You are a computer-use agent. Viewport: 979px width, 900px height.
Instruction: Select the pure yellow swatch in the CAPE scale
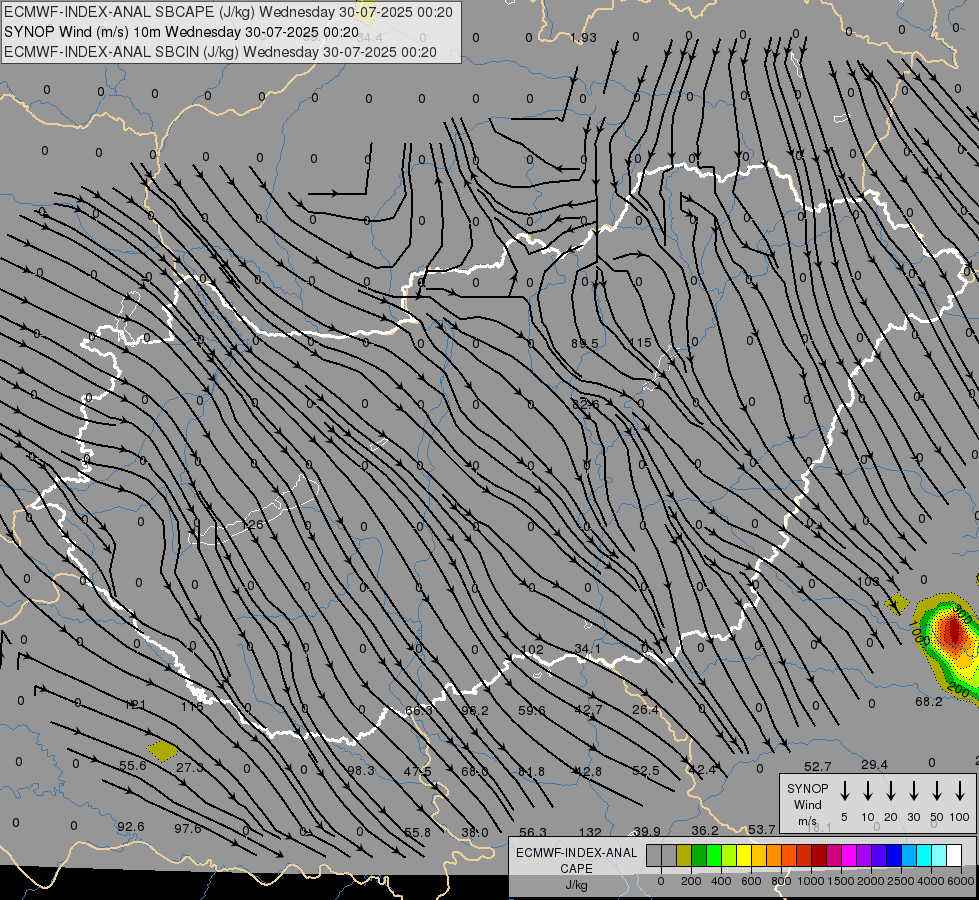744,856
